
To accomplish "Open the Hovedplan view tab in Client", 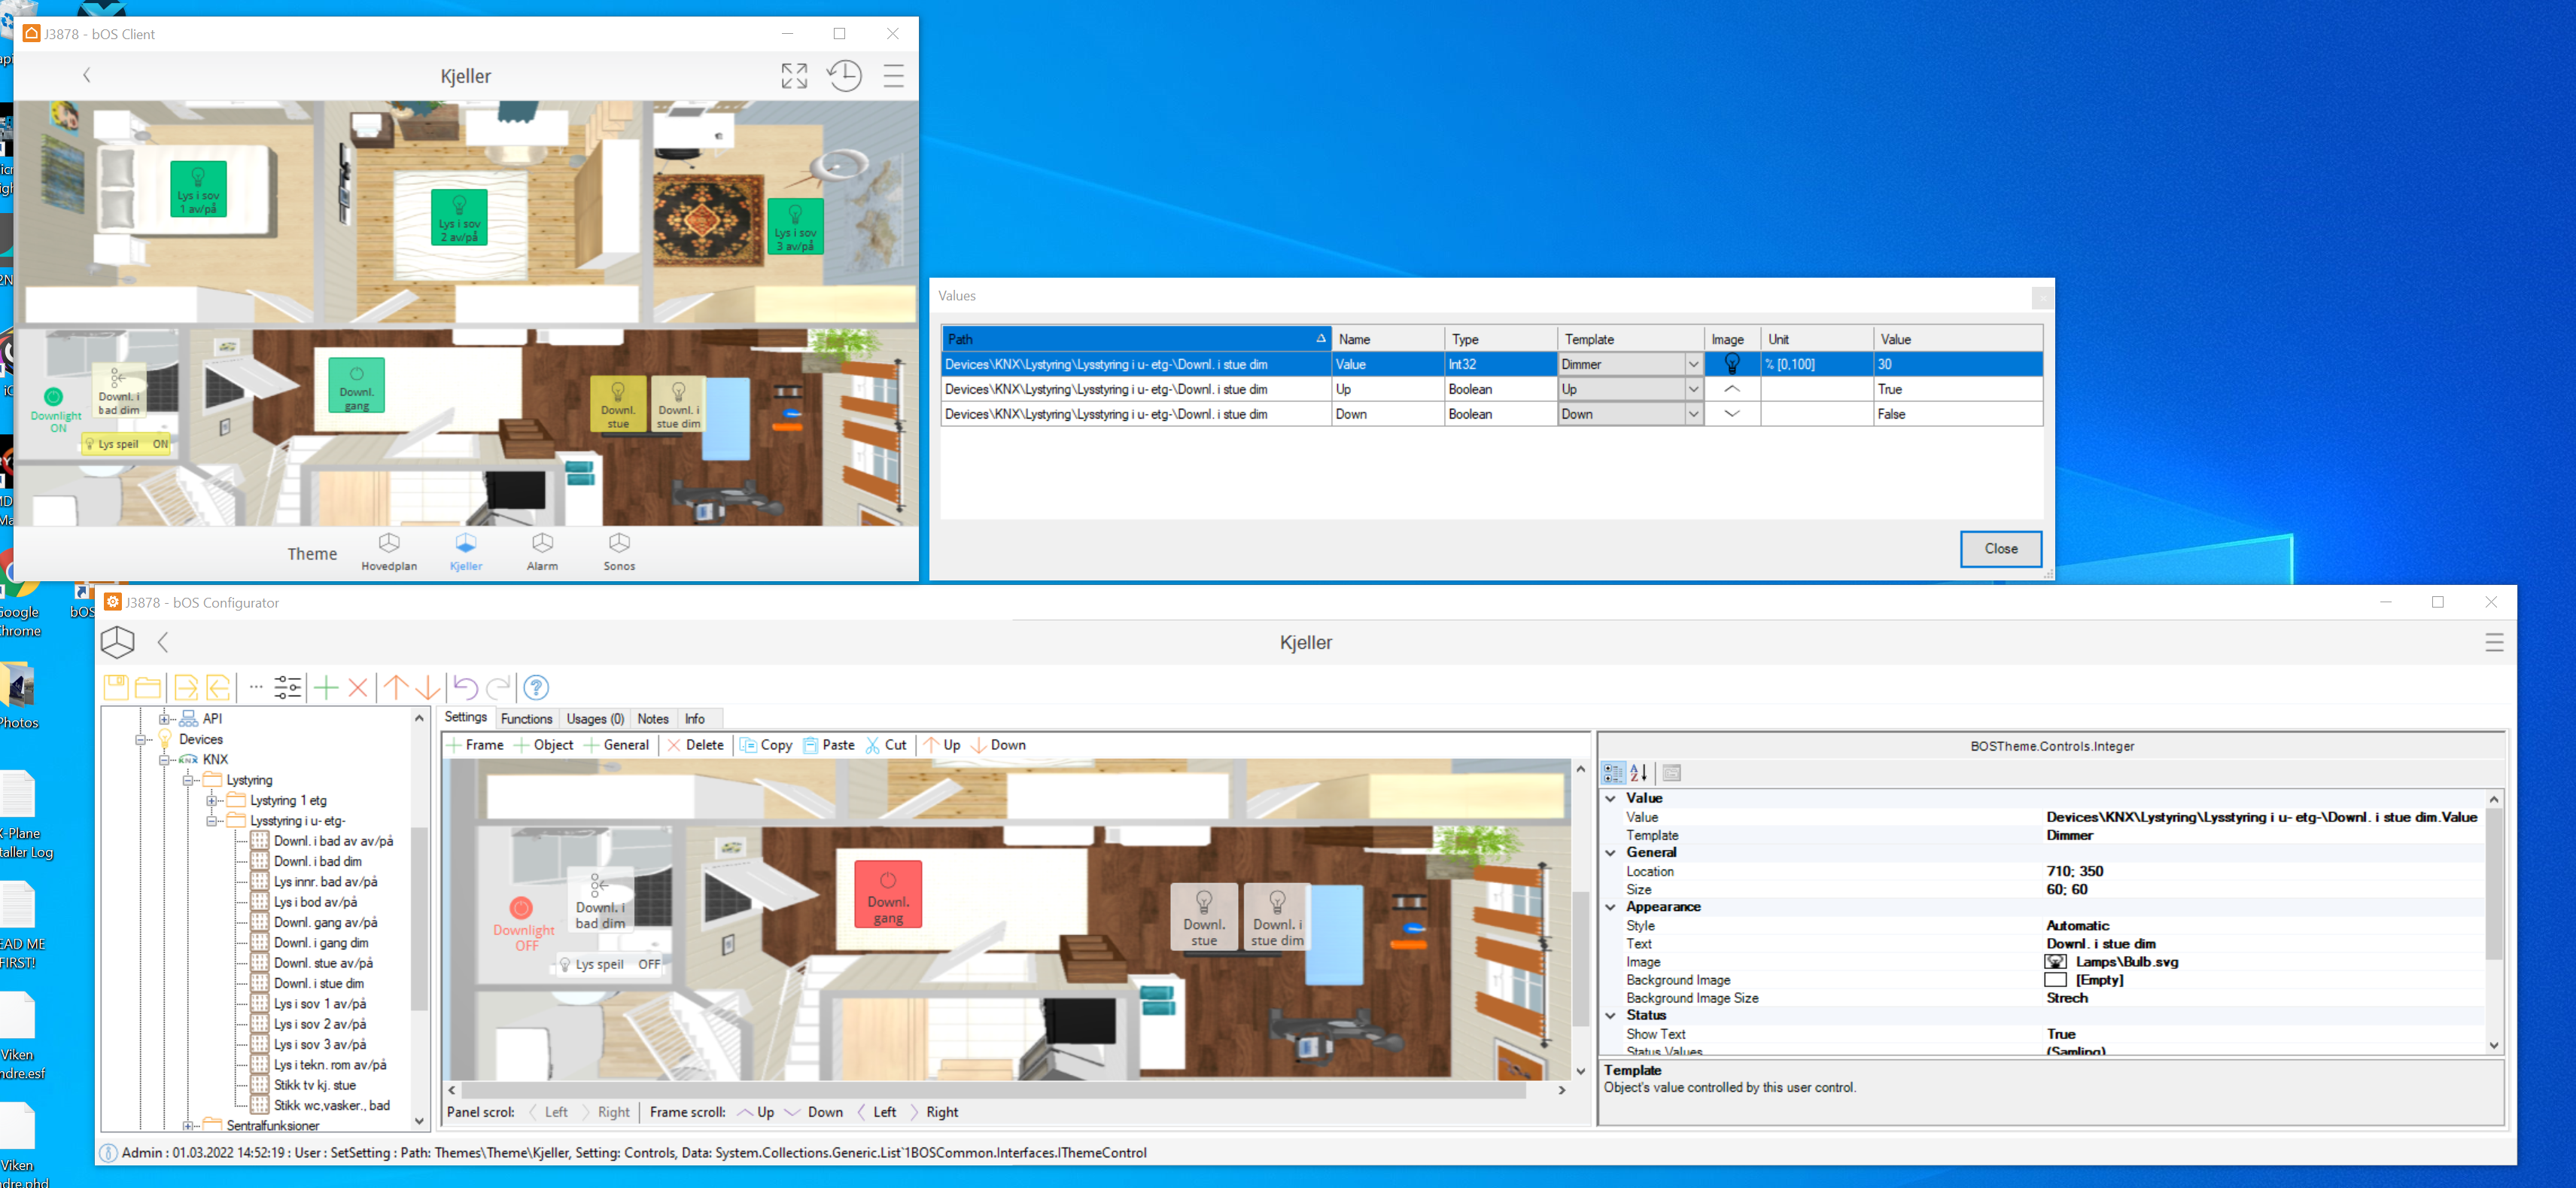I will (x=389, y=551).
